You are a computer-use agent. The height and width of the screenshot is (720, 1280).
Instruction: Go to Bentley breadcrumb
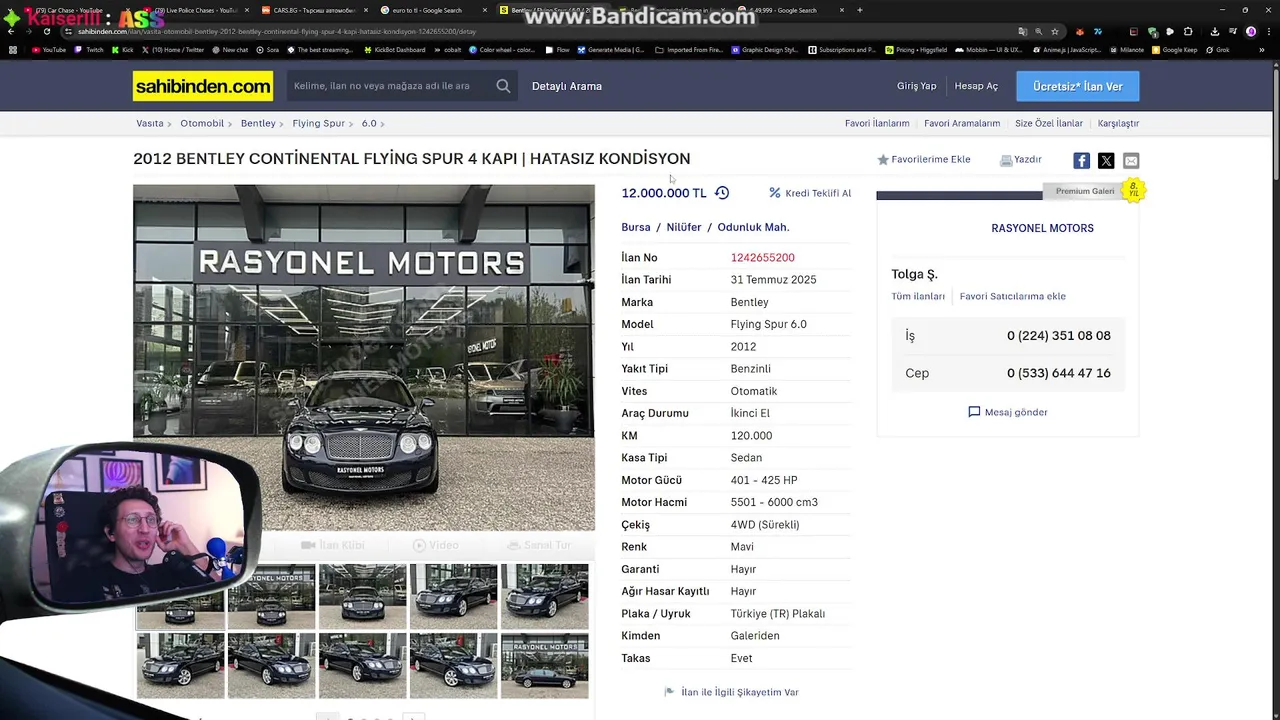[258, 124]
